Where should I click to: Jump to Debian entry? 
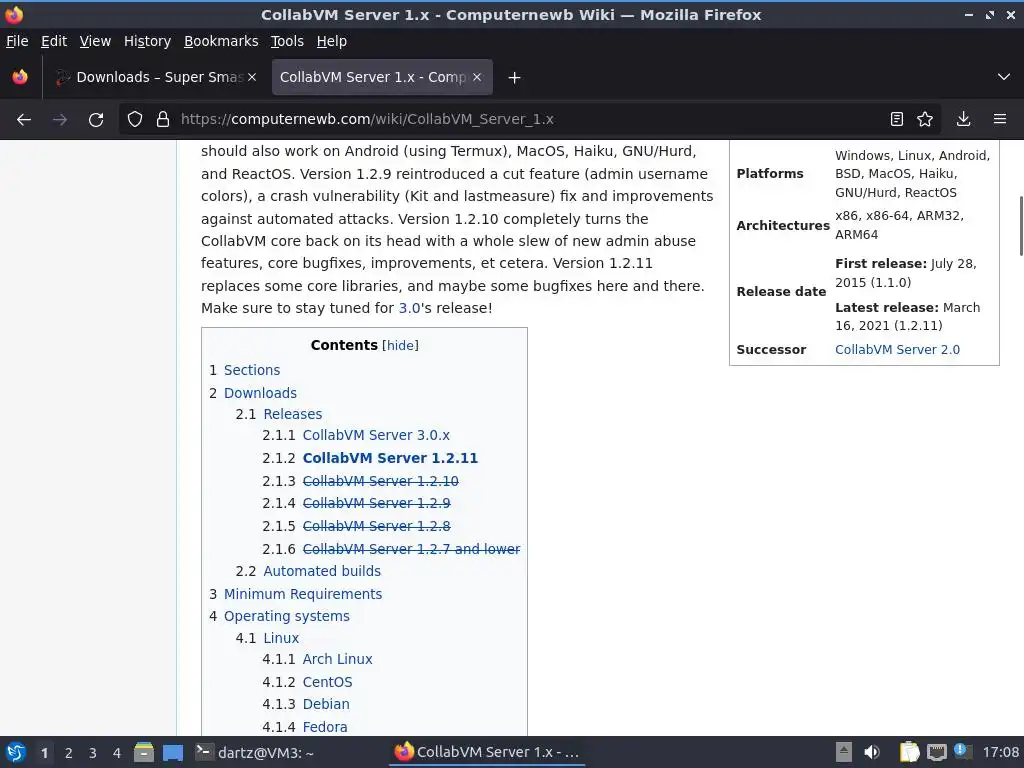[327, 704]
